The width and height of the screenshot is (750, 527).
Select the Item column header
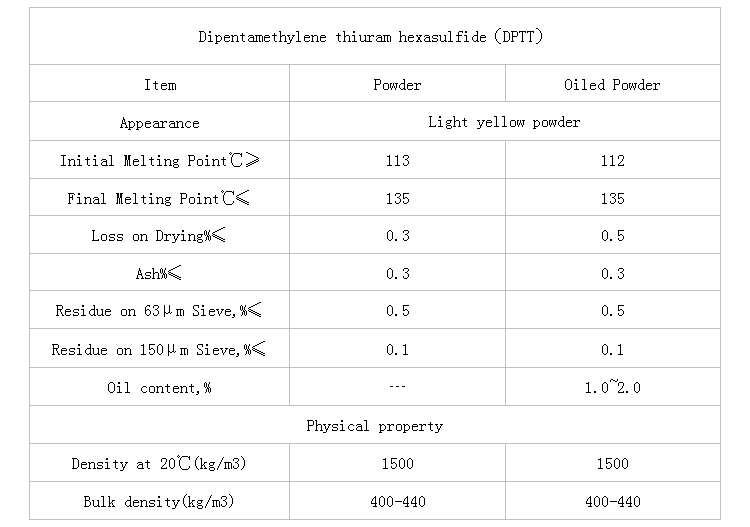click(x=160, y=85)
